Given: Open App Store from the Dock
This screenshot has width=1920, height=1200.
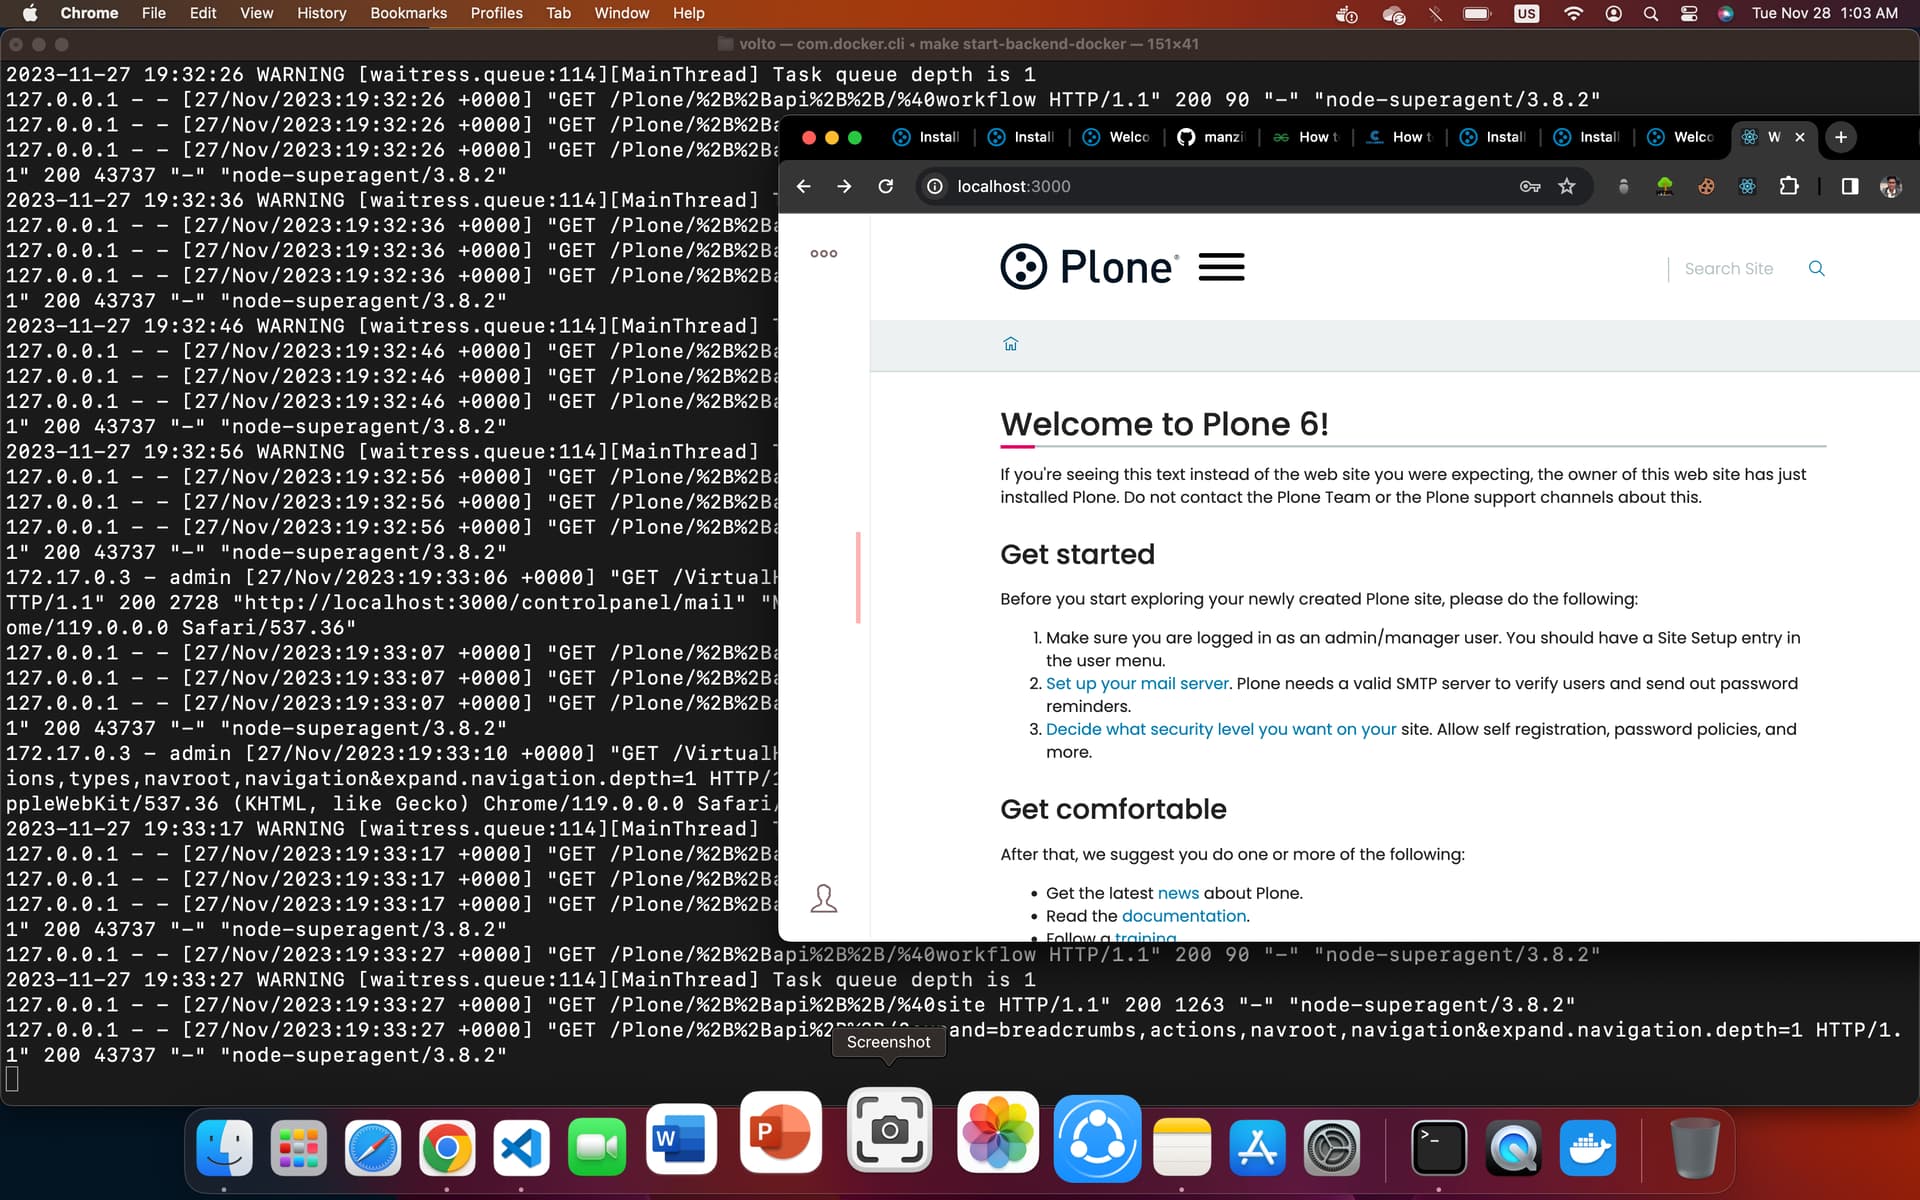Looking at the screenshot, I should (x=1257, y=1147).
